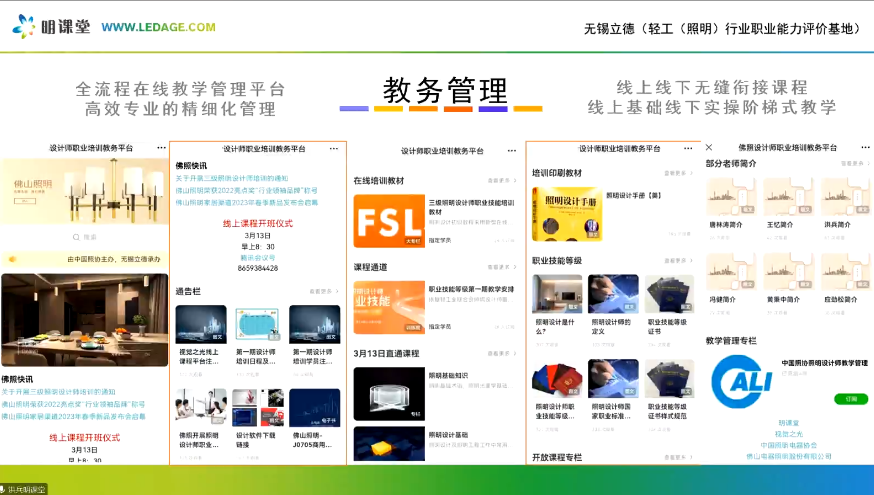Open the three-dot menu above 培训印刷教材 panel
Screen dimensions: 874x495
[688, 149]
